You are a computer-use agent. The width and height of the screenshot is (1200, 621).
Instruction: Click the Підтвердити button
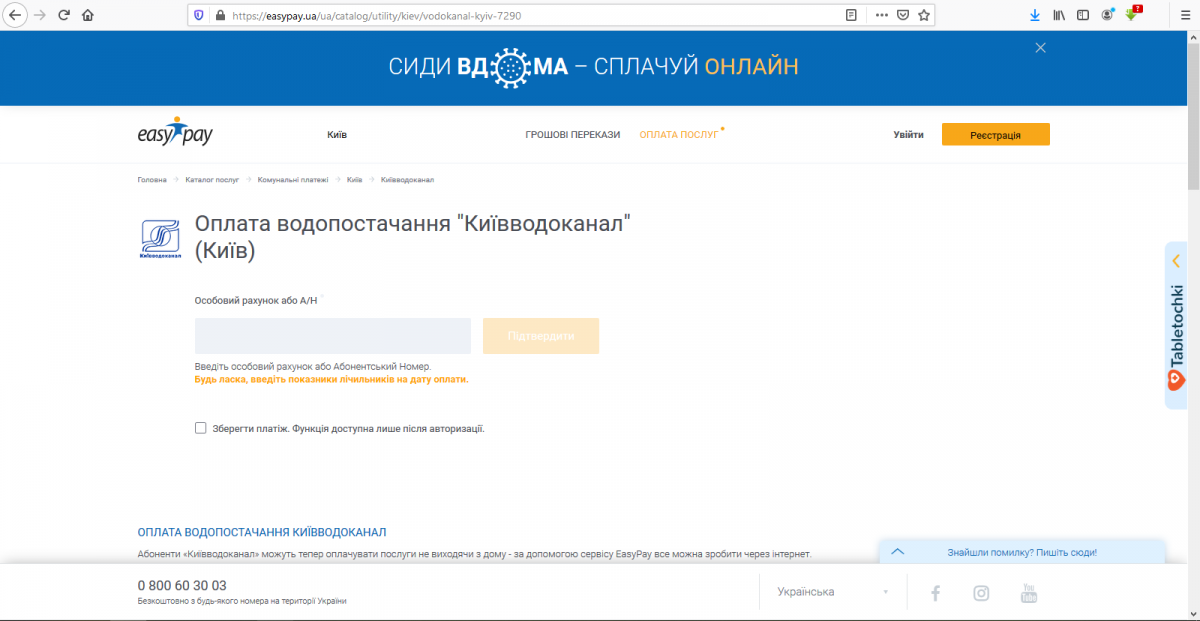point(541,336)
